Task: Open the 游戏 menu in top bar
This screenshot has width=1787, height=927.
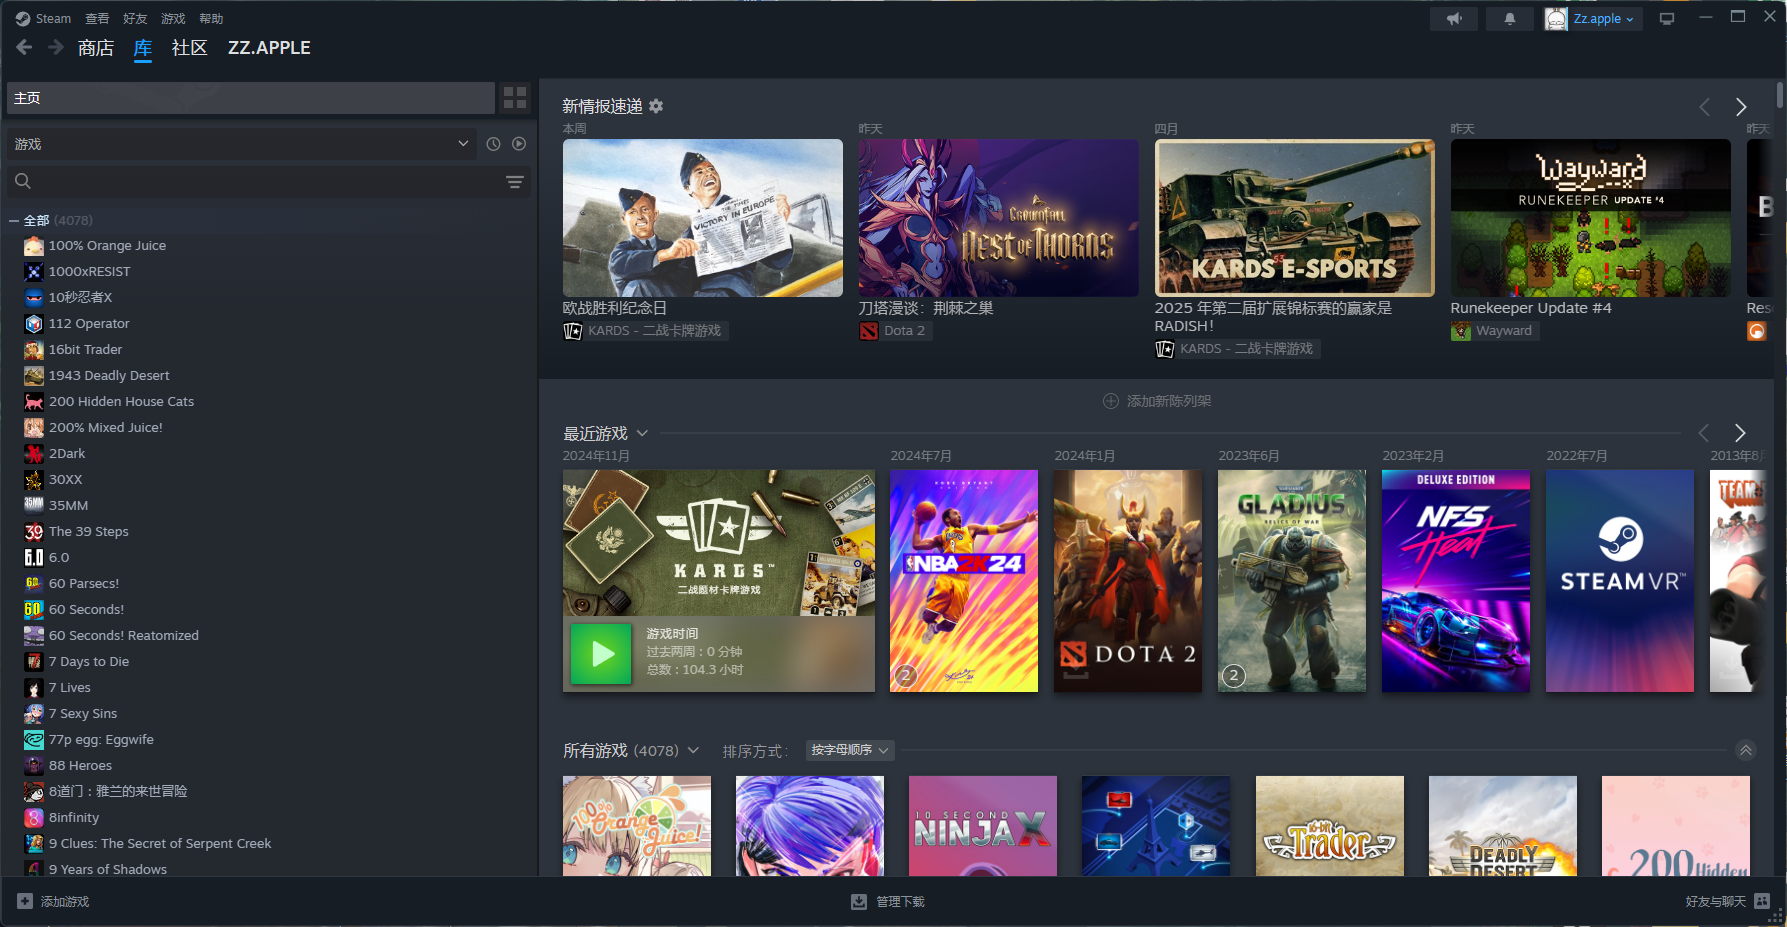Action: click(x=173, y=19)
